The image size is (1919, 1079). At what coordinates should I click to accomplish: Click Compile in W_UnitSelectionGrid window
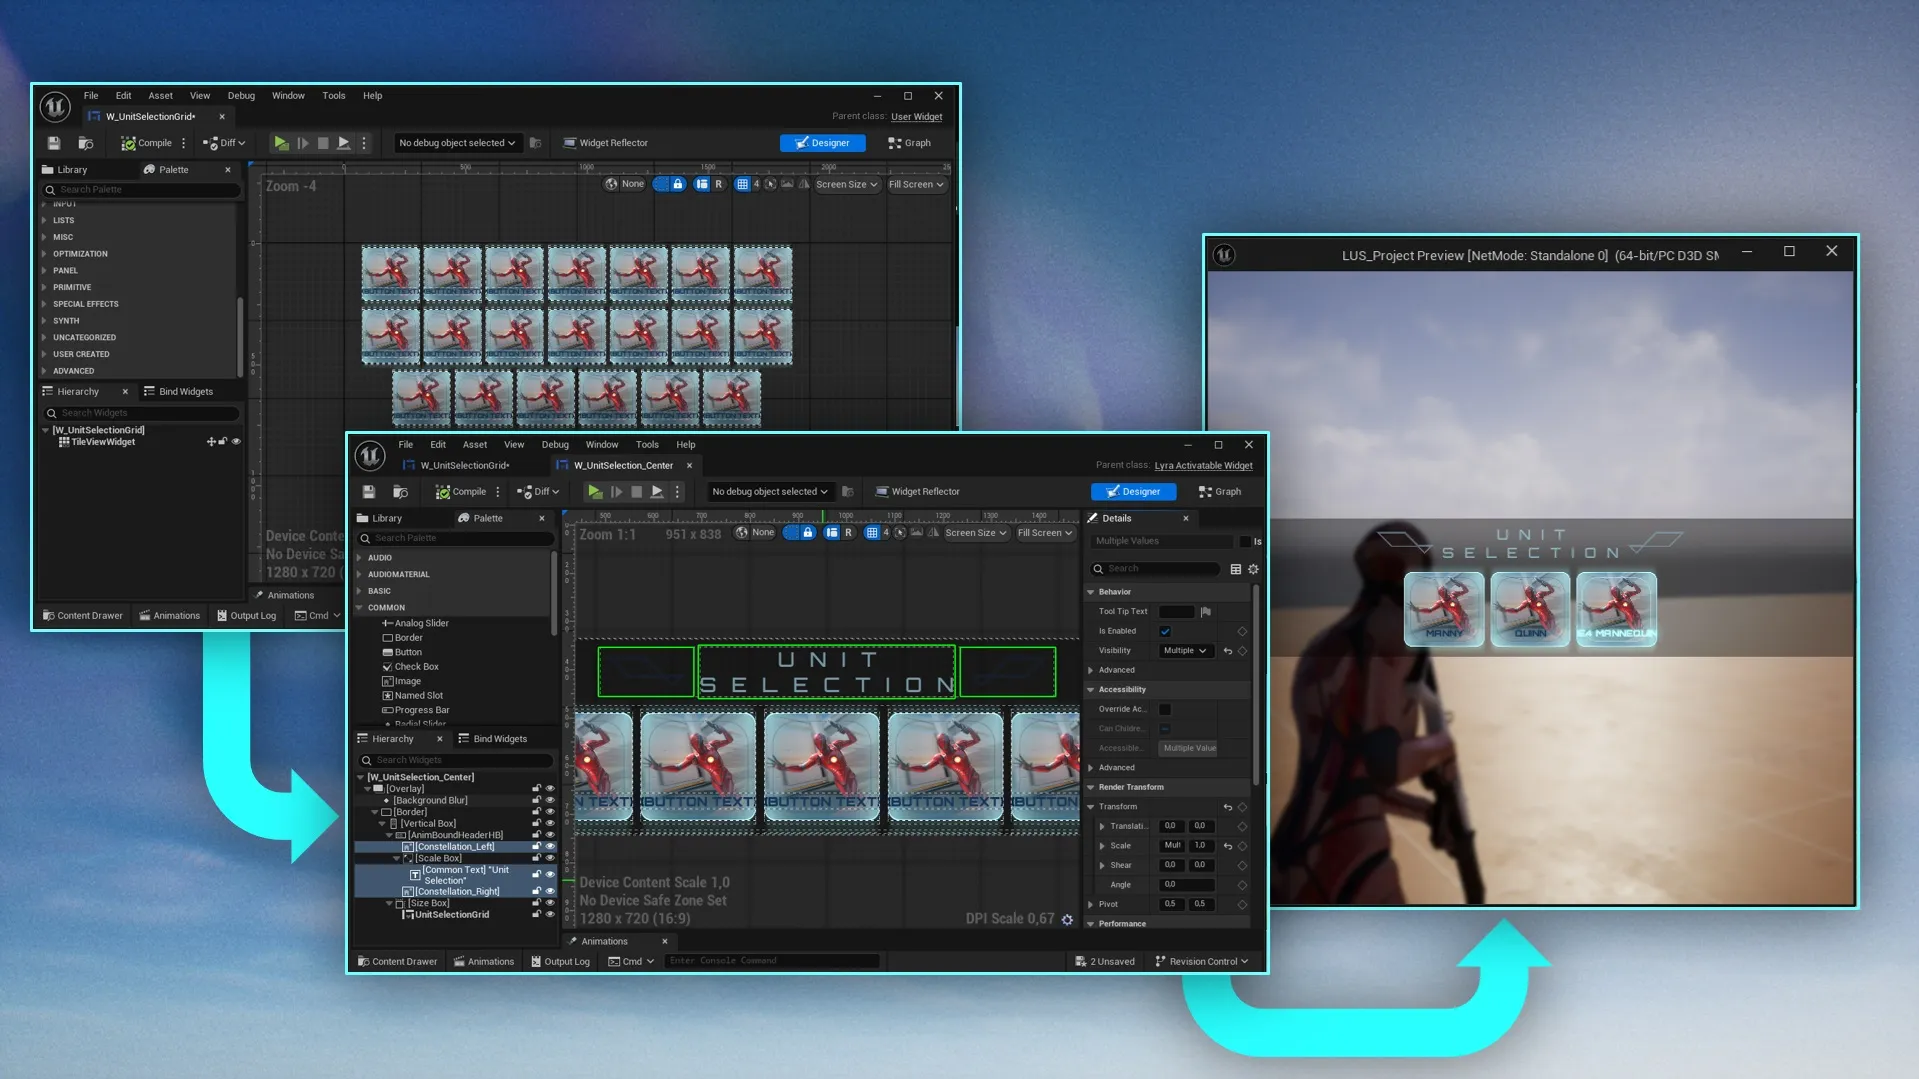(146, 143)
